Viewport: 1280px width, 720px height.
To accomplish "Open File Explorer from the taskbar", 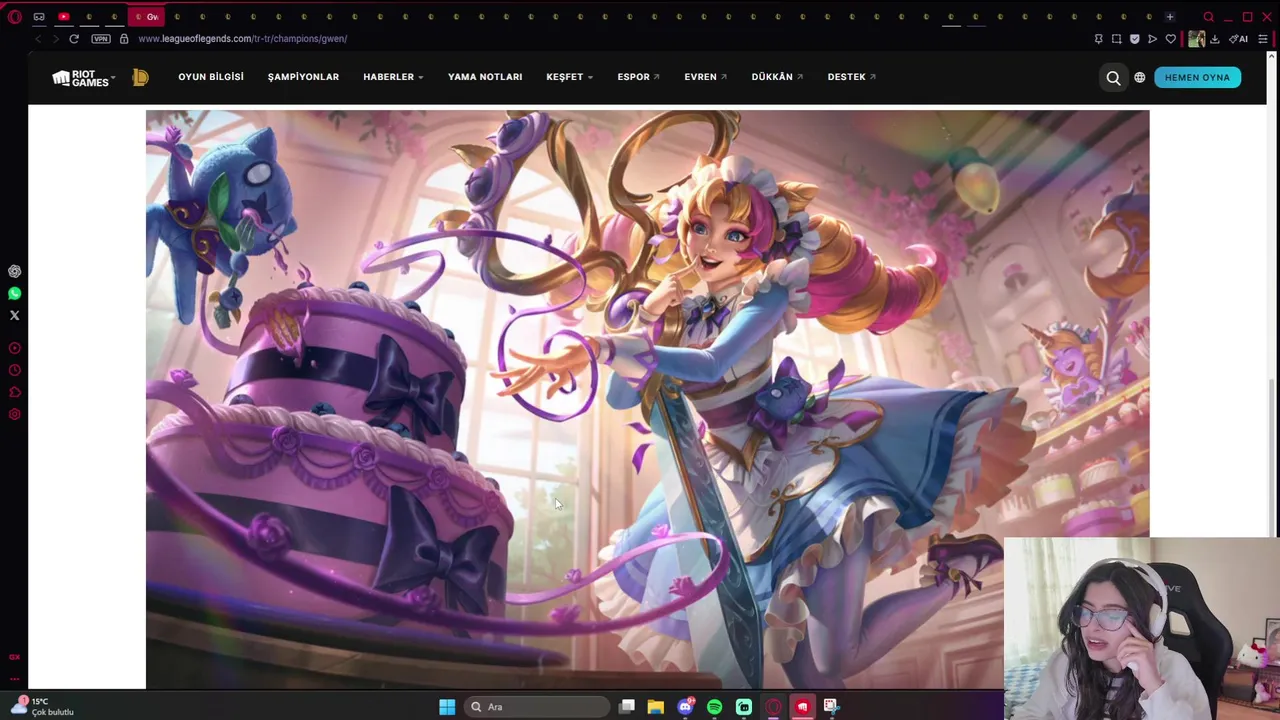I will coord(655,707).
